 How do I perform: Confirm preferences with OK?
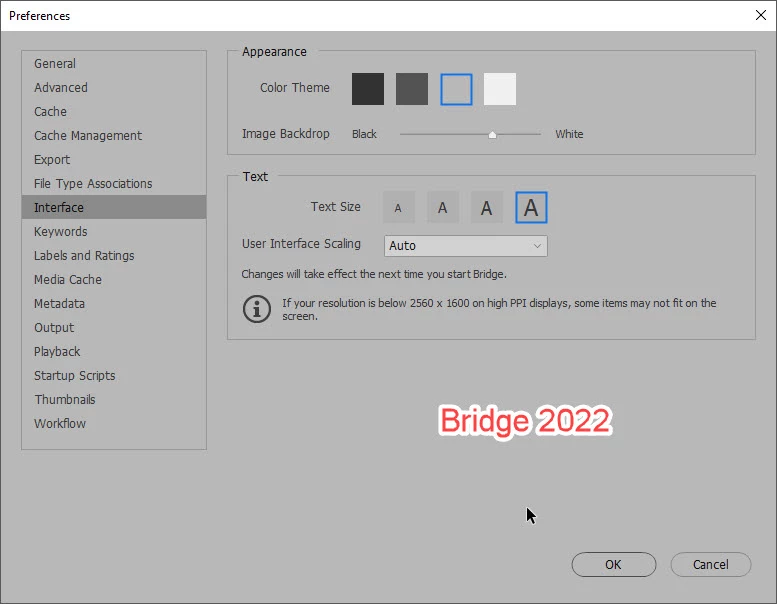(x=613, y=564)
